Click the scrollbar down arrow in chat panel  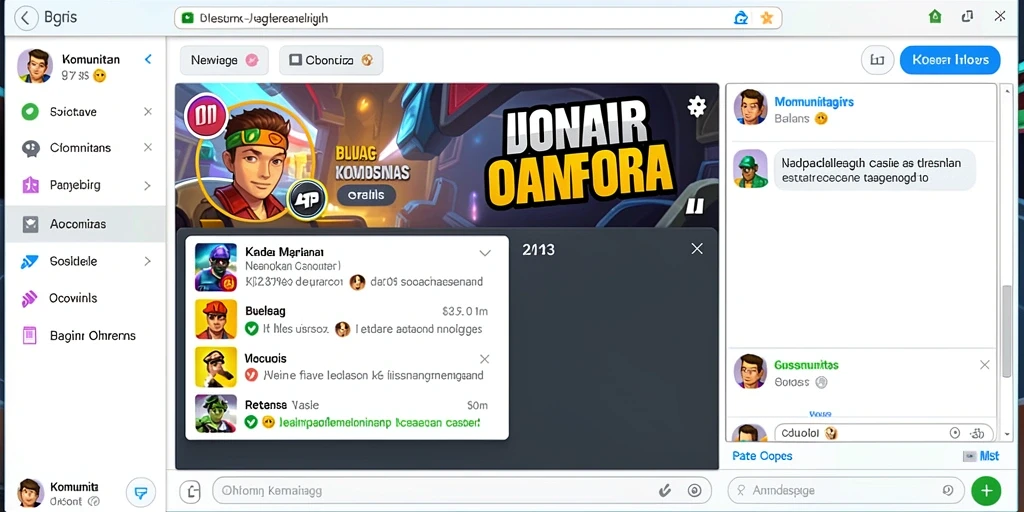pos(1007,434)
